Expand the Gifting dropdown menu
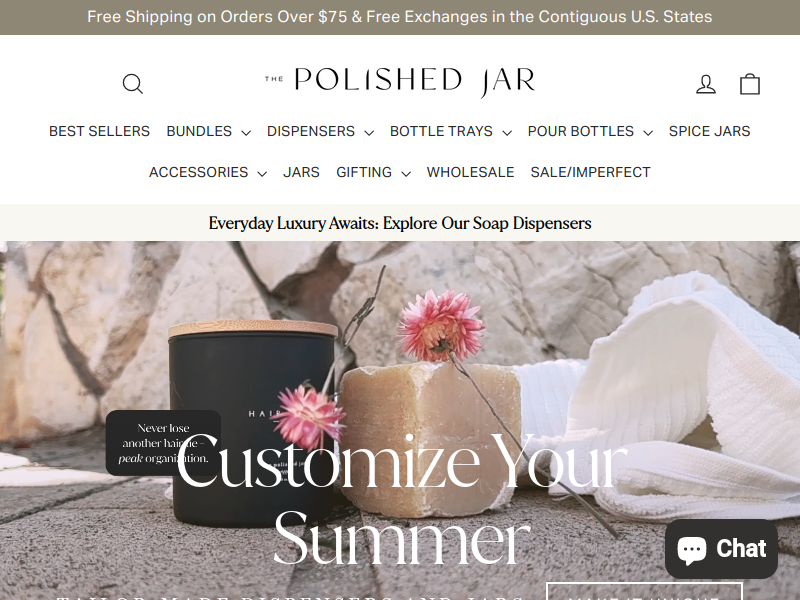Image resolution: width=800 pixels, height=600 pixels. tap(373, 172)
